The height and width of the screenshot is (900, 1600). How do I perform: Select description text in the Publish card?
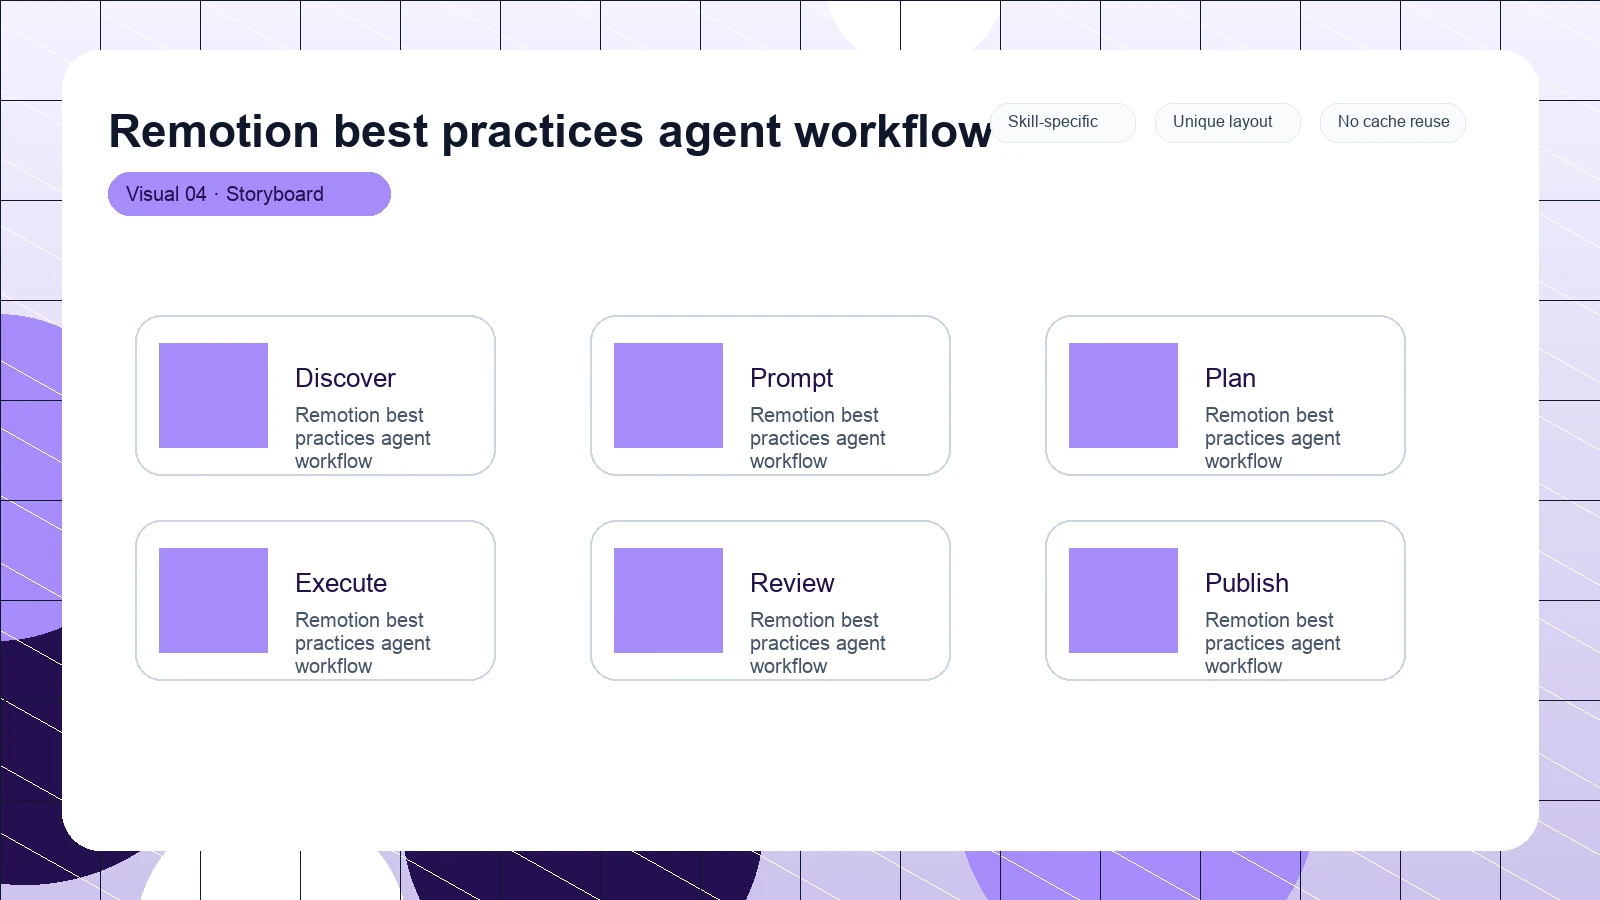coord(1273,643)
